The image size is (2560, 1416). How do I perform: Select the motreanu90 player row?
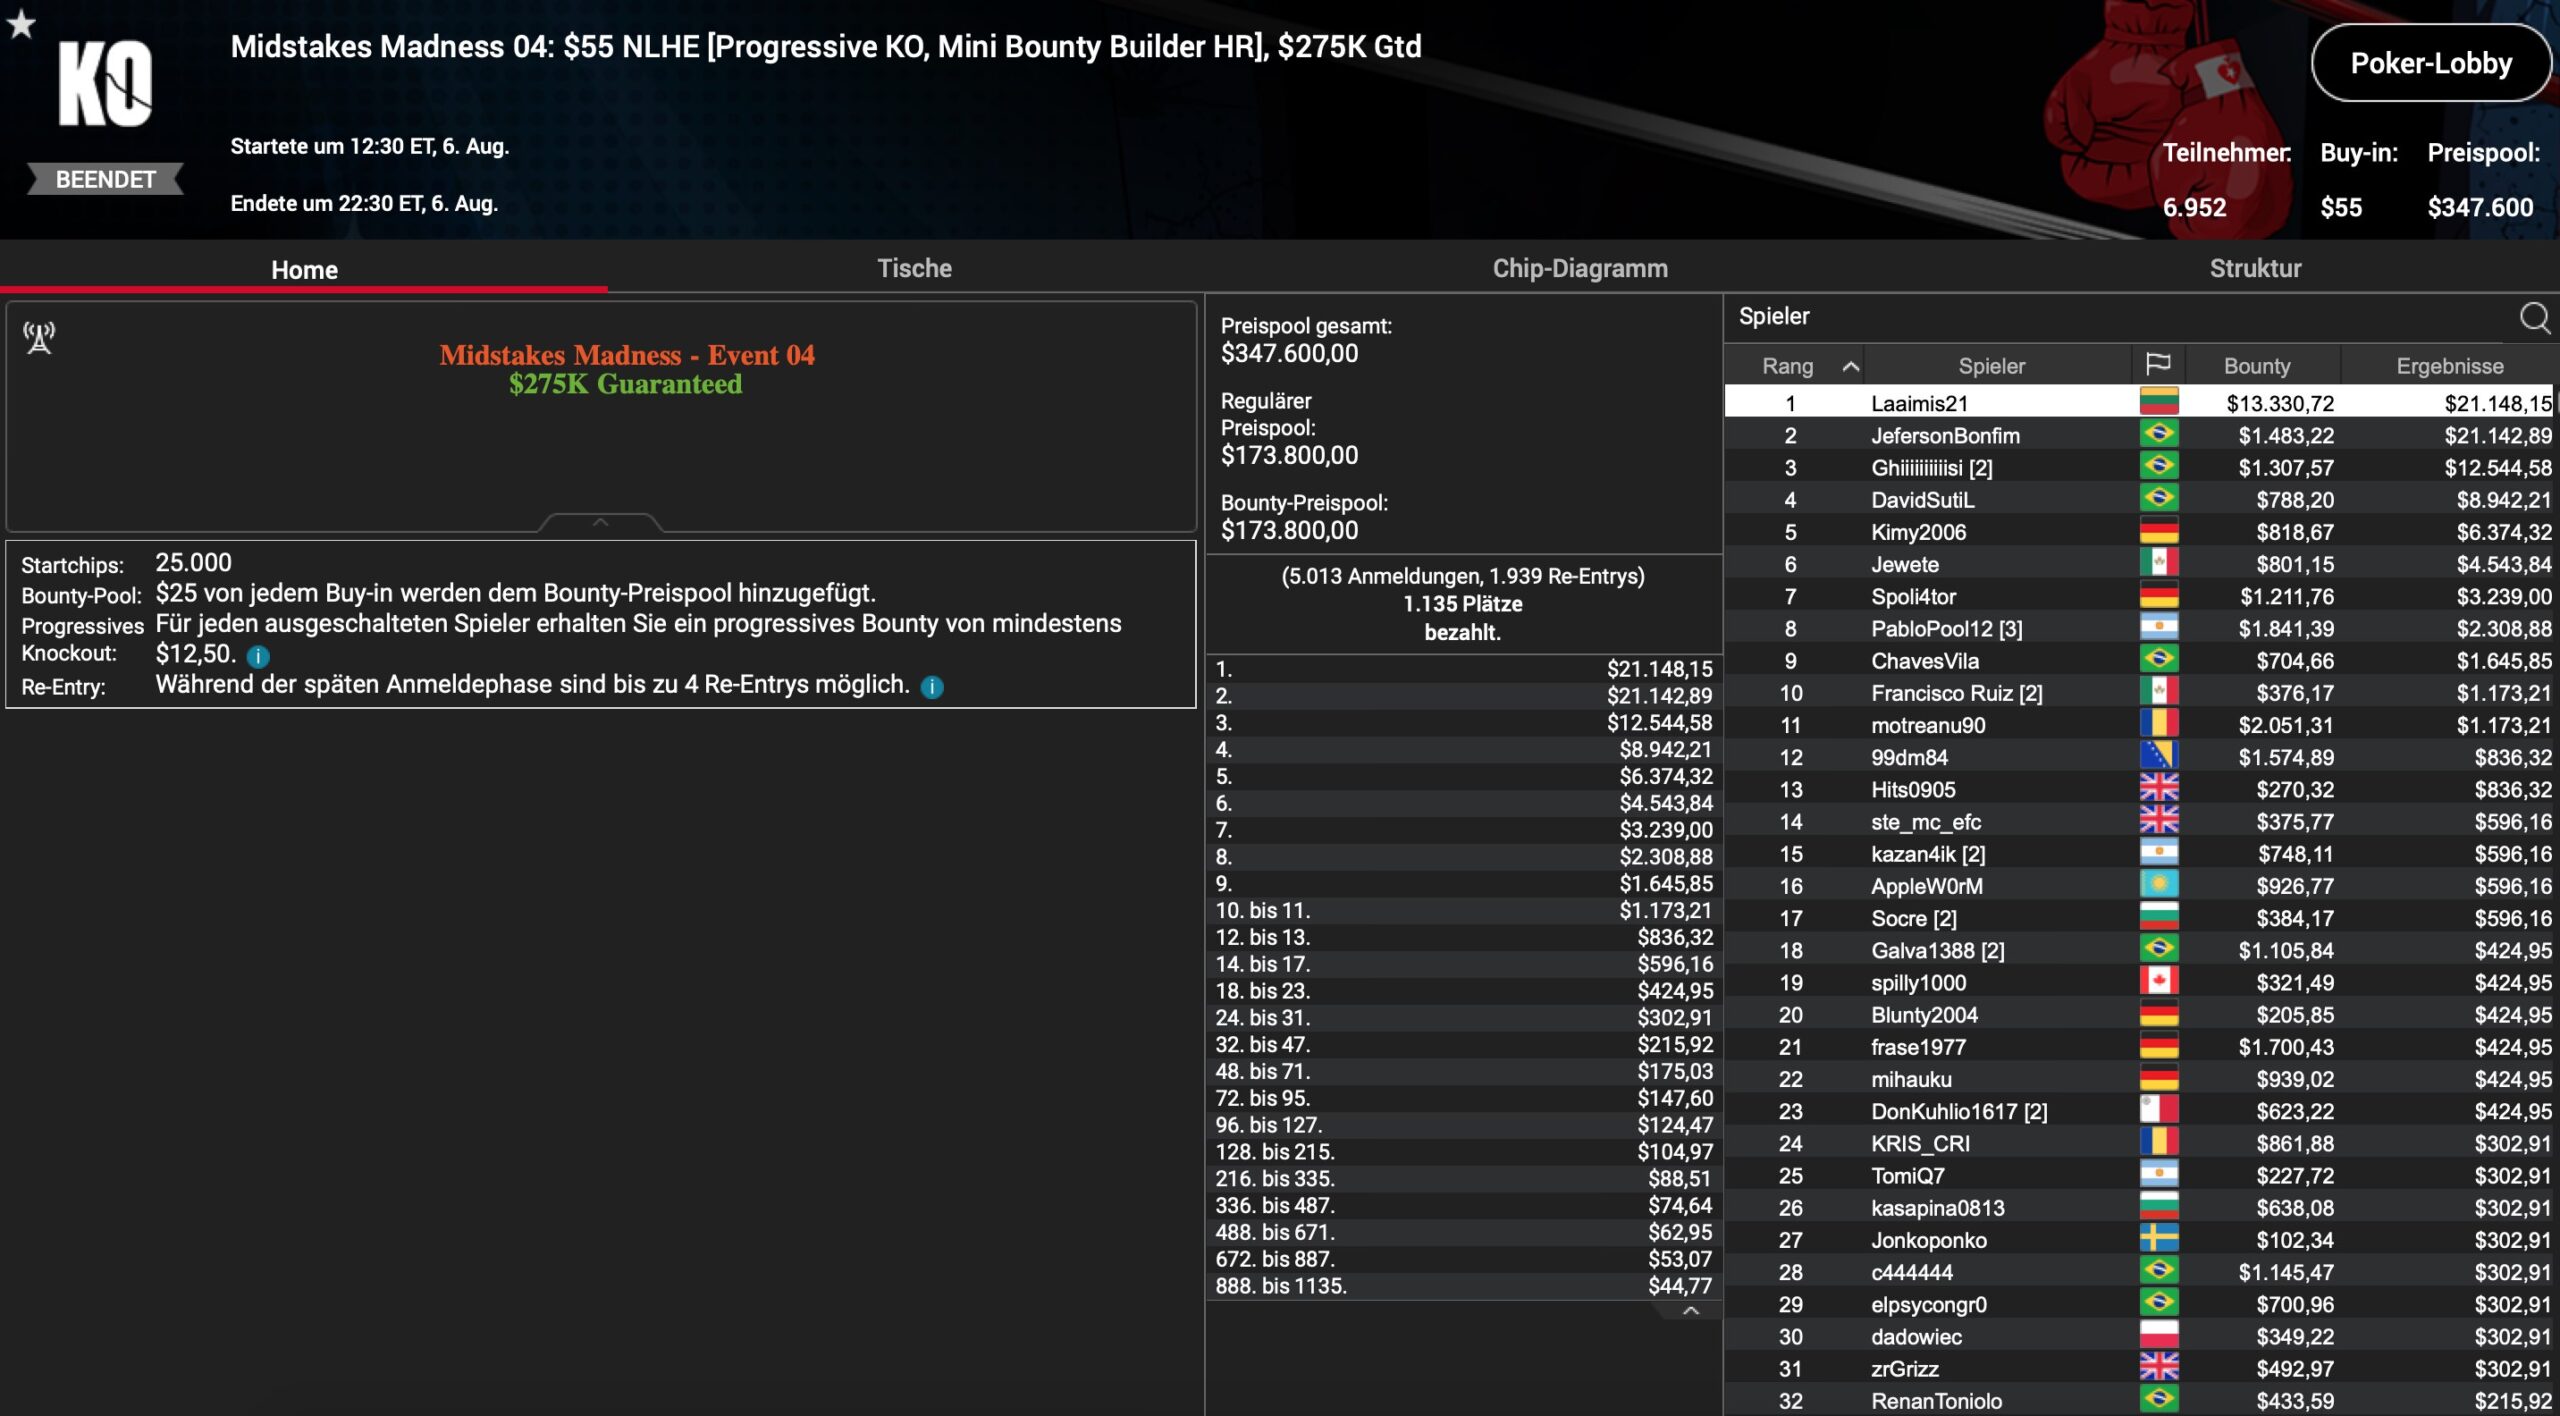(x=1927, y=726)
